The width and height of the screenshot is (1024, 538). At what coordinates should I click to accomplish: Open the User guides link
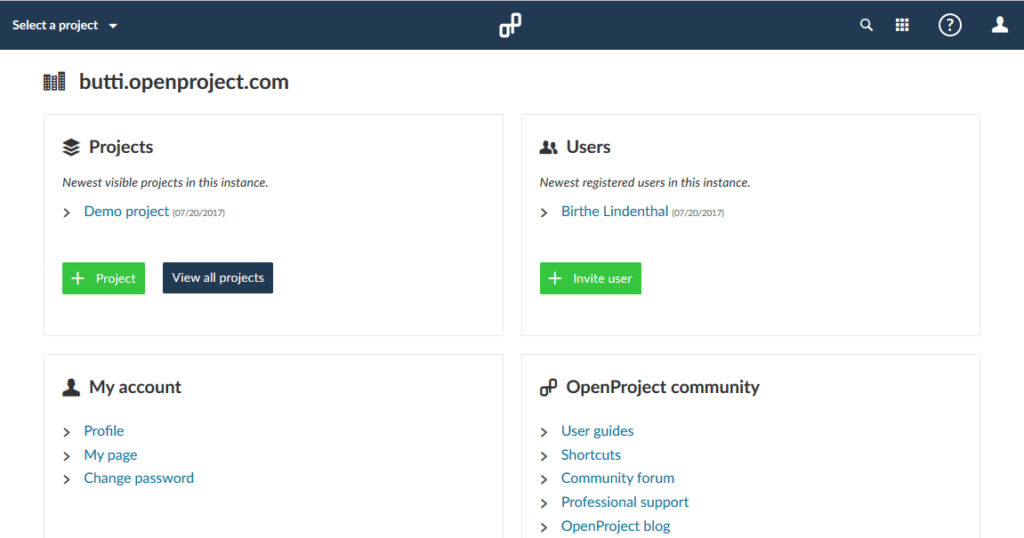597,431
